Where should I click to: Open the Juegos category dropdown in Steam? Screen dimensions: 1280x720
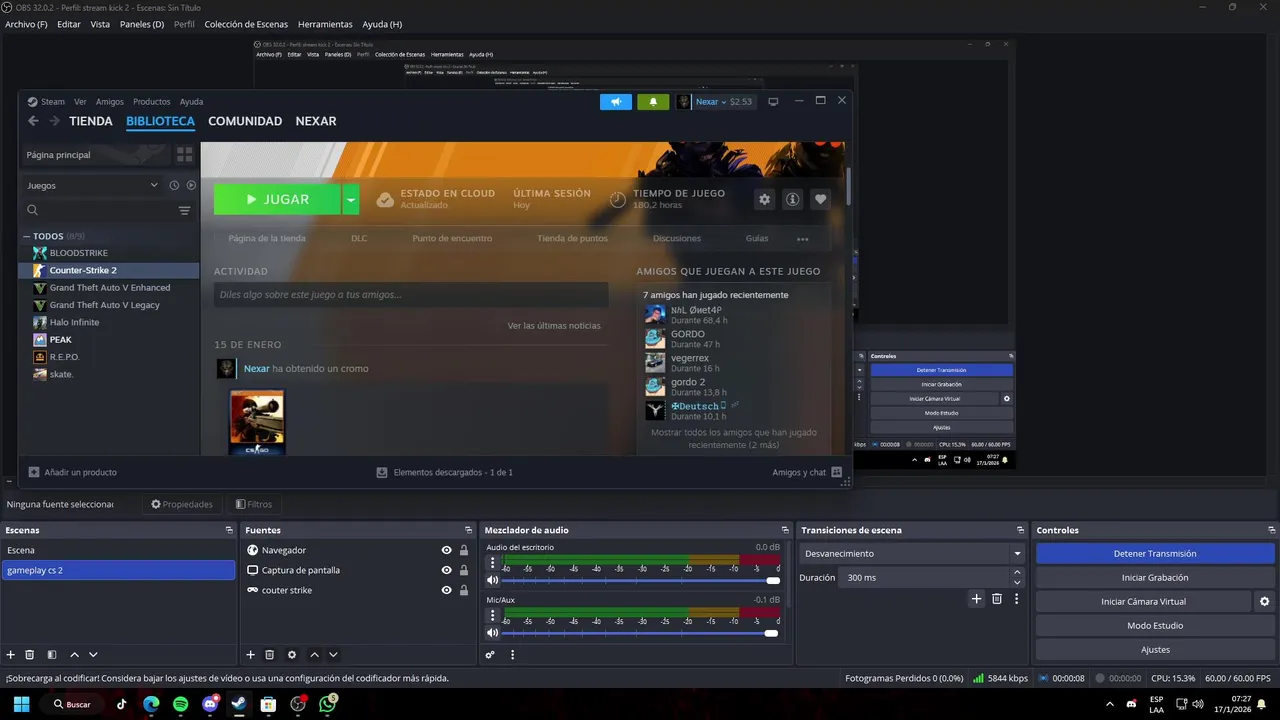[92, 185]
